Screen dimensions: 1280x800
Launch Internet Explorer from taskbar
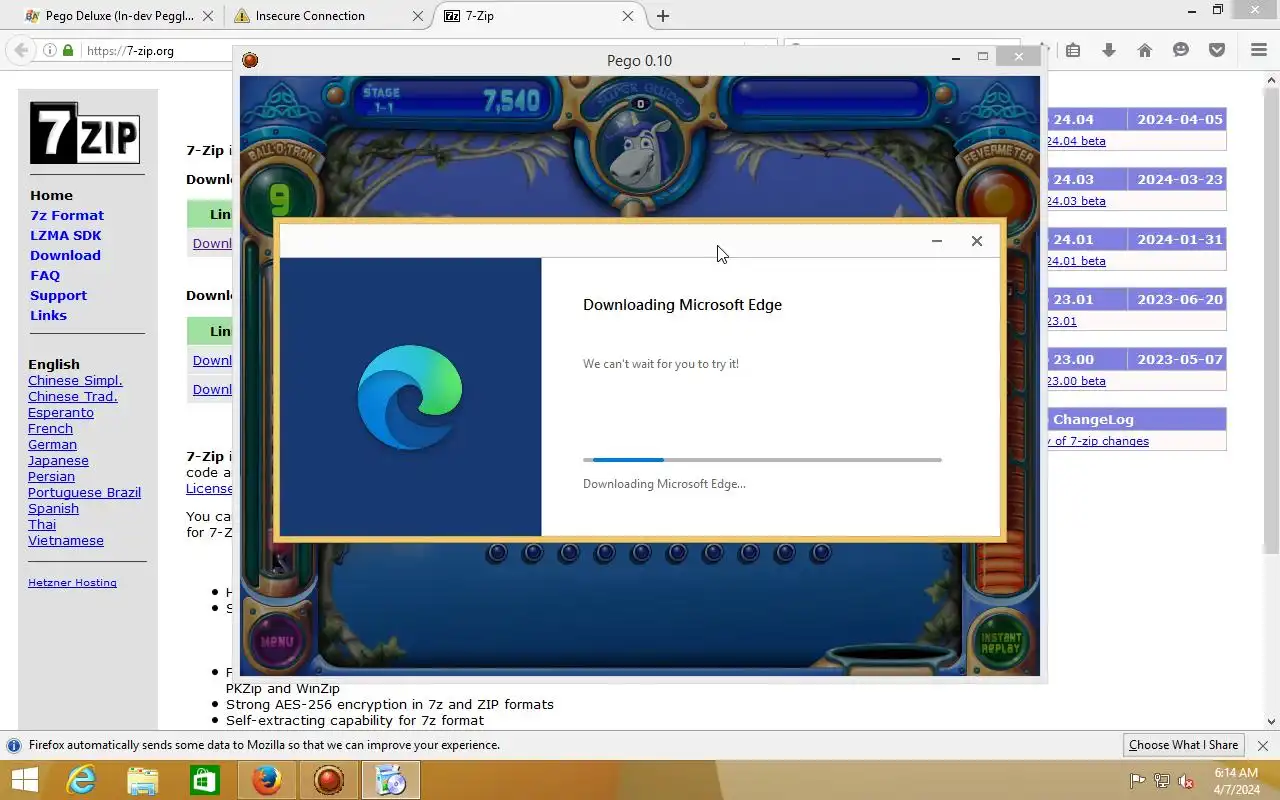(81, 780)
